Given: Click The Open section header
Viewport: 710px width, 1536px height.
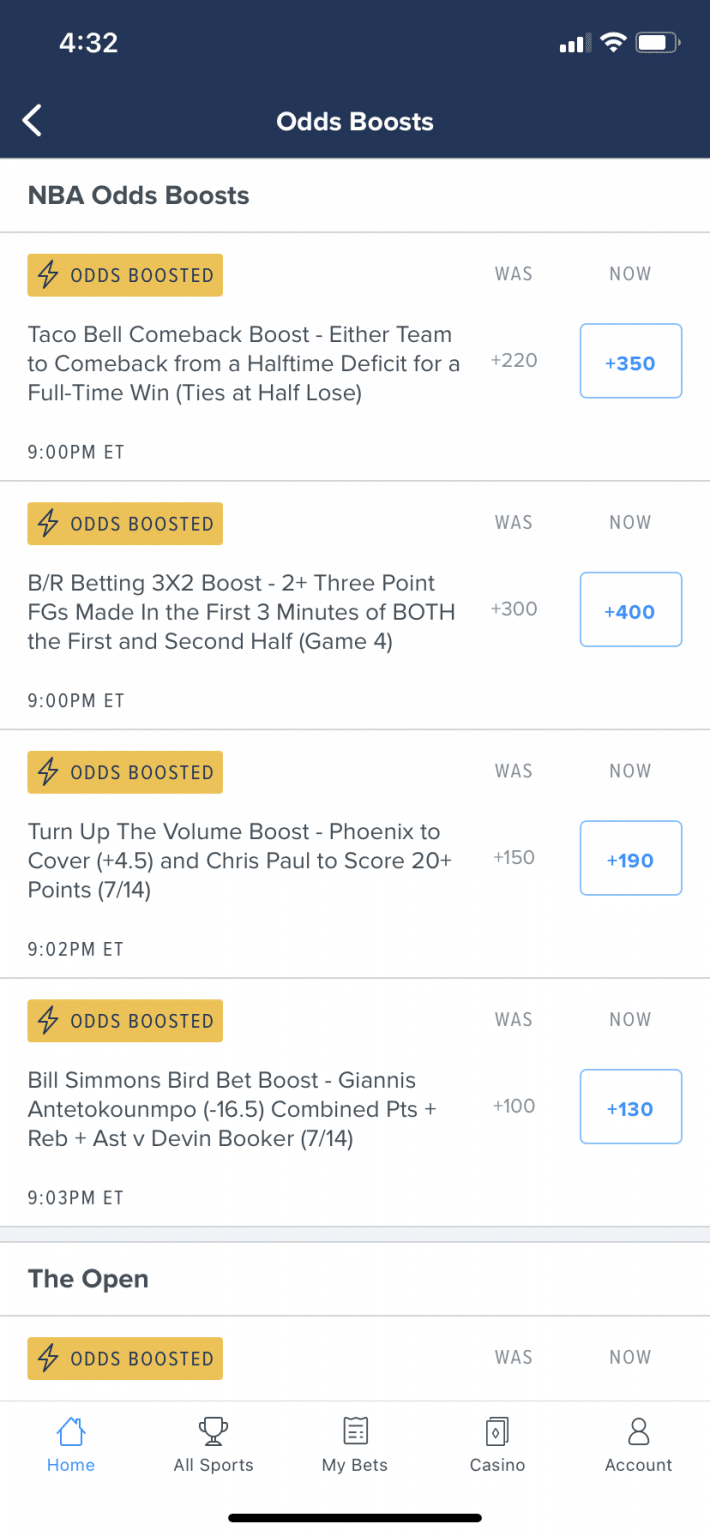Looking at the screenshot, I should pyautogui.click(x=88, y=1278).
